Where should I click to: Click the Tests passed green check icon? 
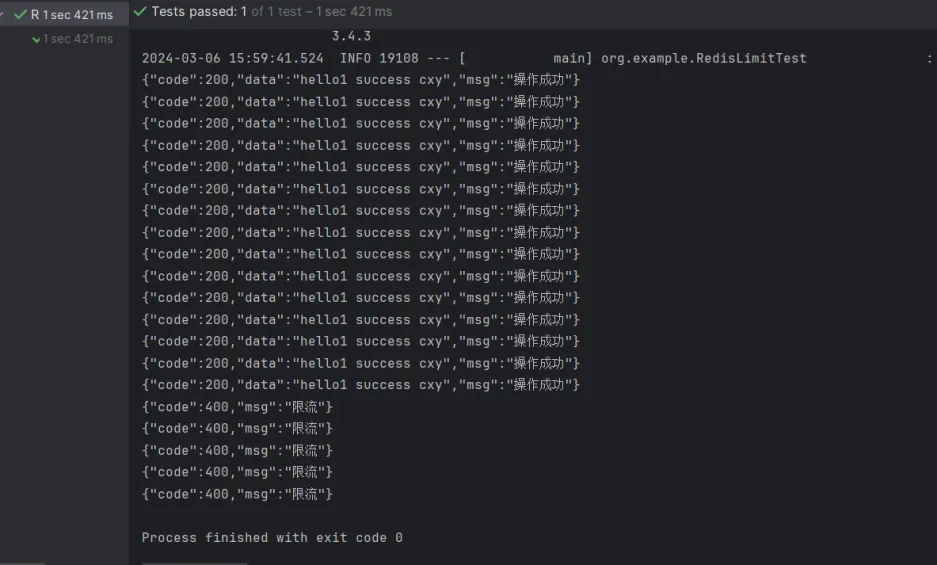140,11
